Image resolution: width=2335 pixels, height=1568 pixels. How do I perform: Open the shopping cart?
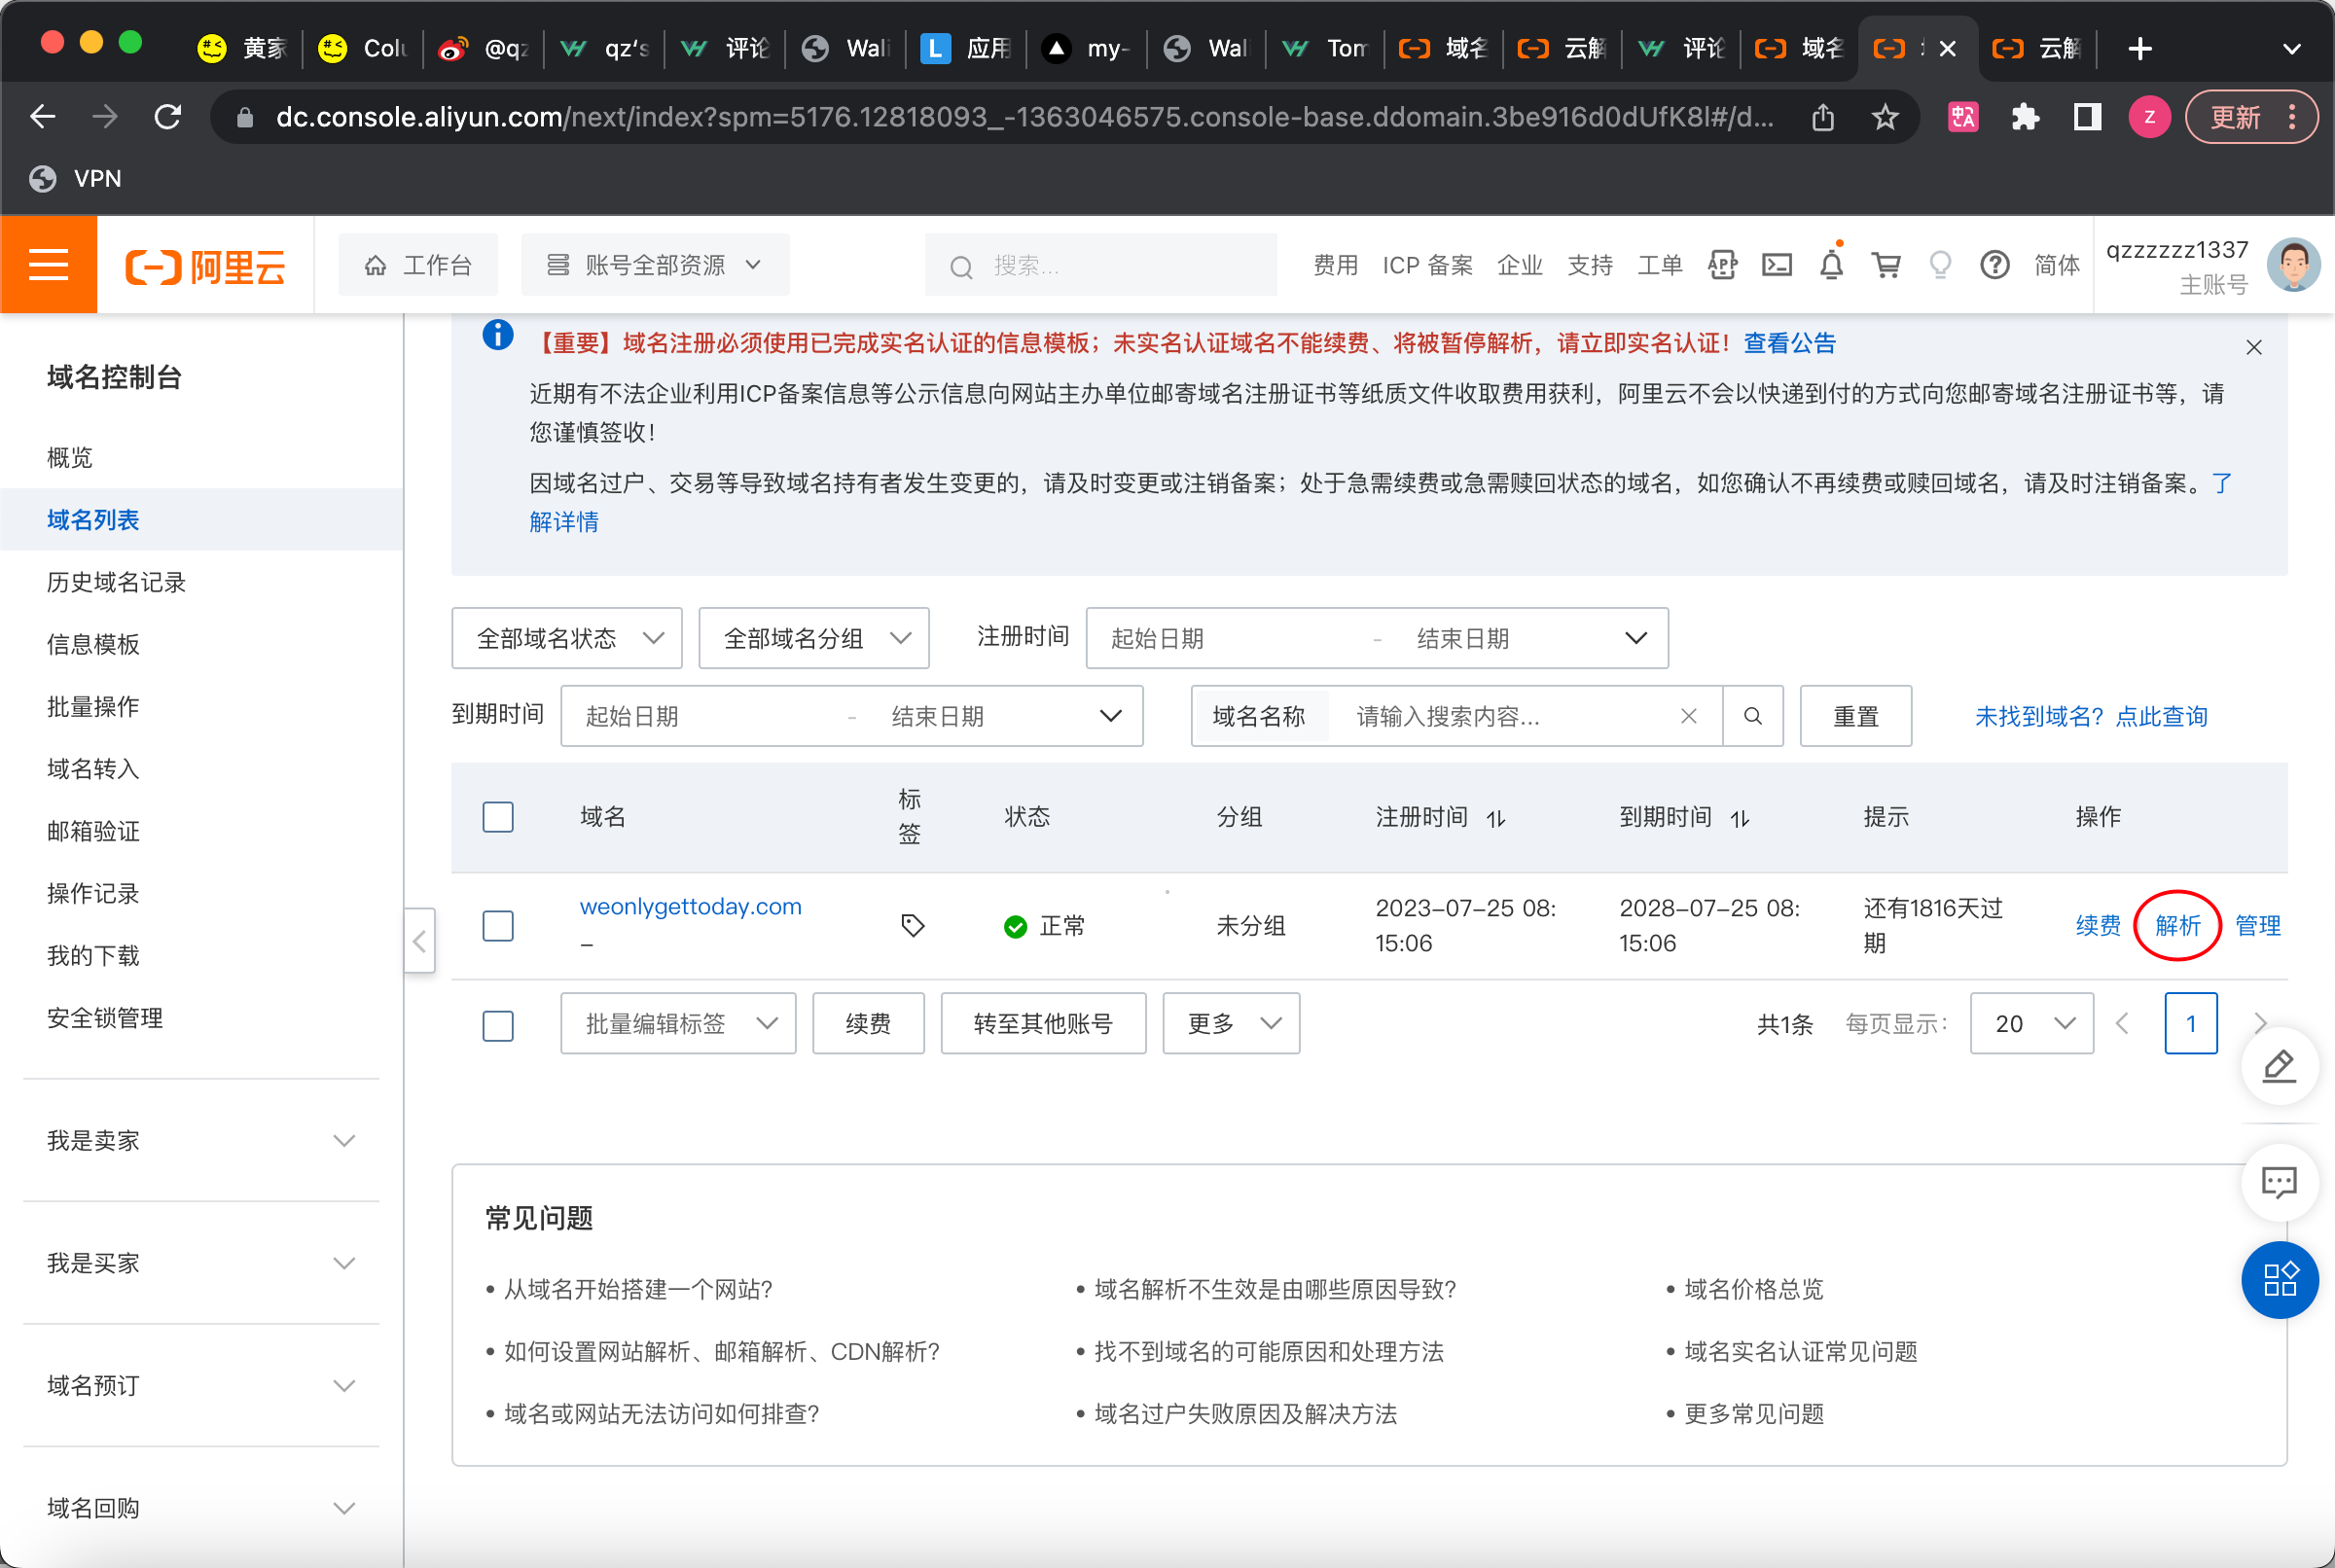pyautogui.click(x=1886, y=265)
